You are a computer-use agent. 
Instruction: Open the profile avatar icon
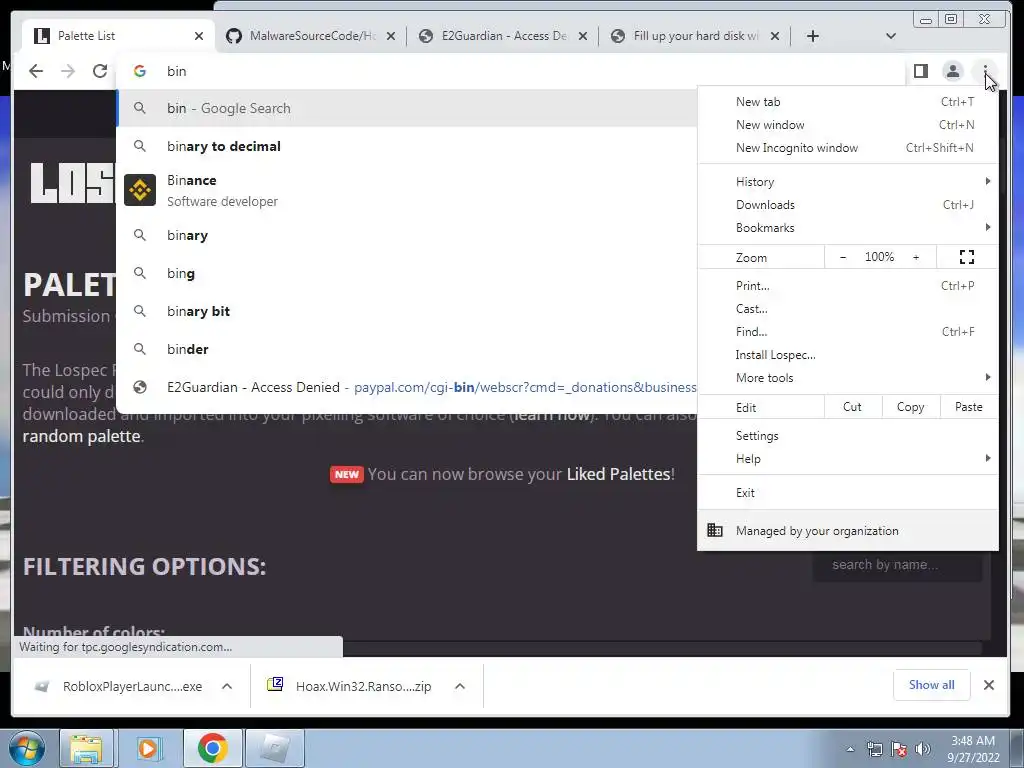(x=953, y=71)
